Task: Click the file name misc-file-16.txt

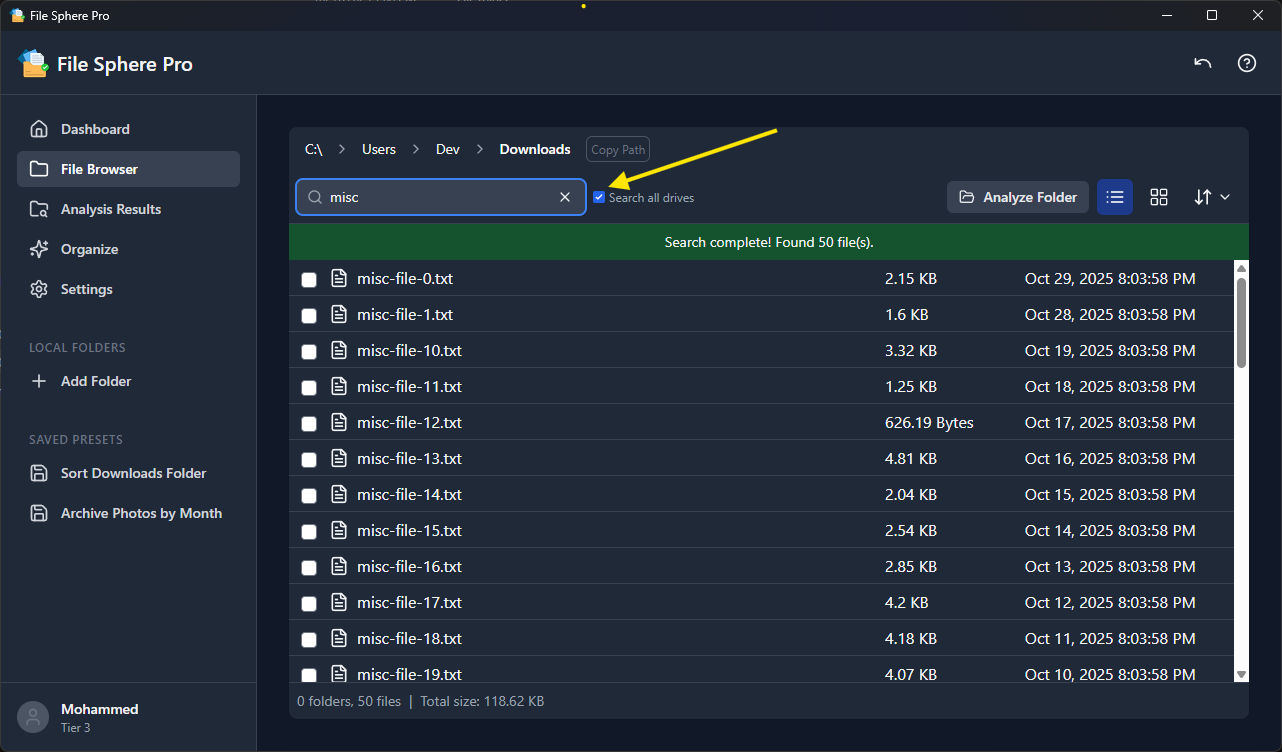Action: [409, 566]
